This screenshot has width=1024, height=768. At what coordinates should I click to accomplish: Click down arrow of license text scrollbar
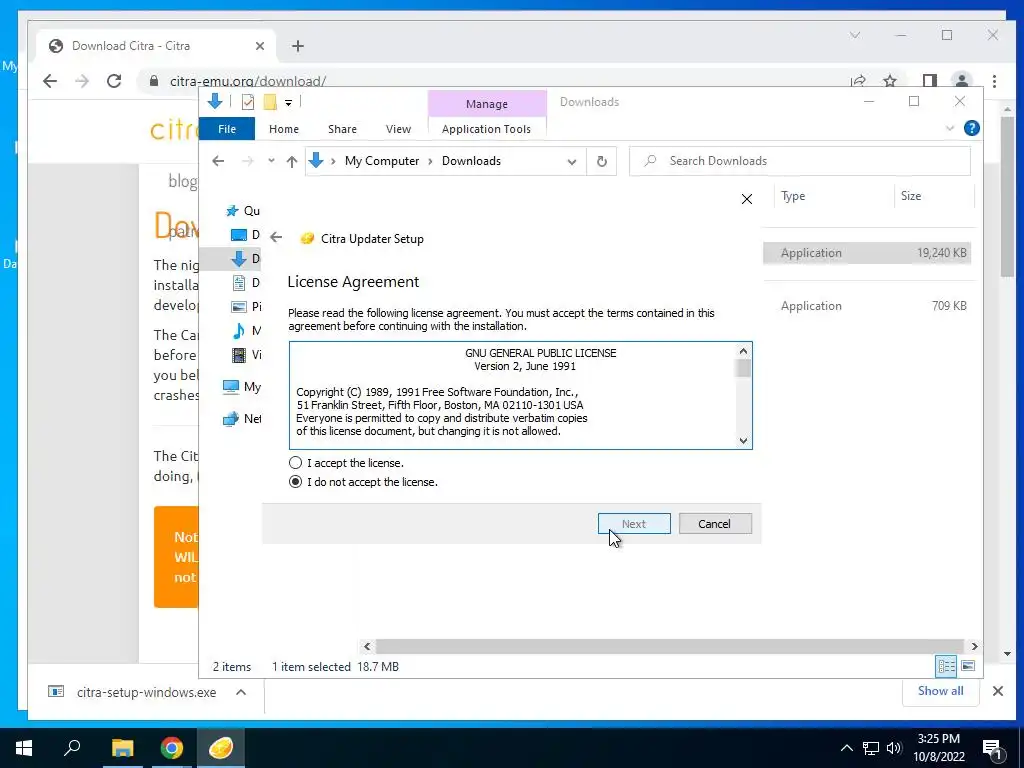click(x=743, y=441)
